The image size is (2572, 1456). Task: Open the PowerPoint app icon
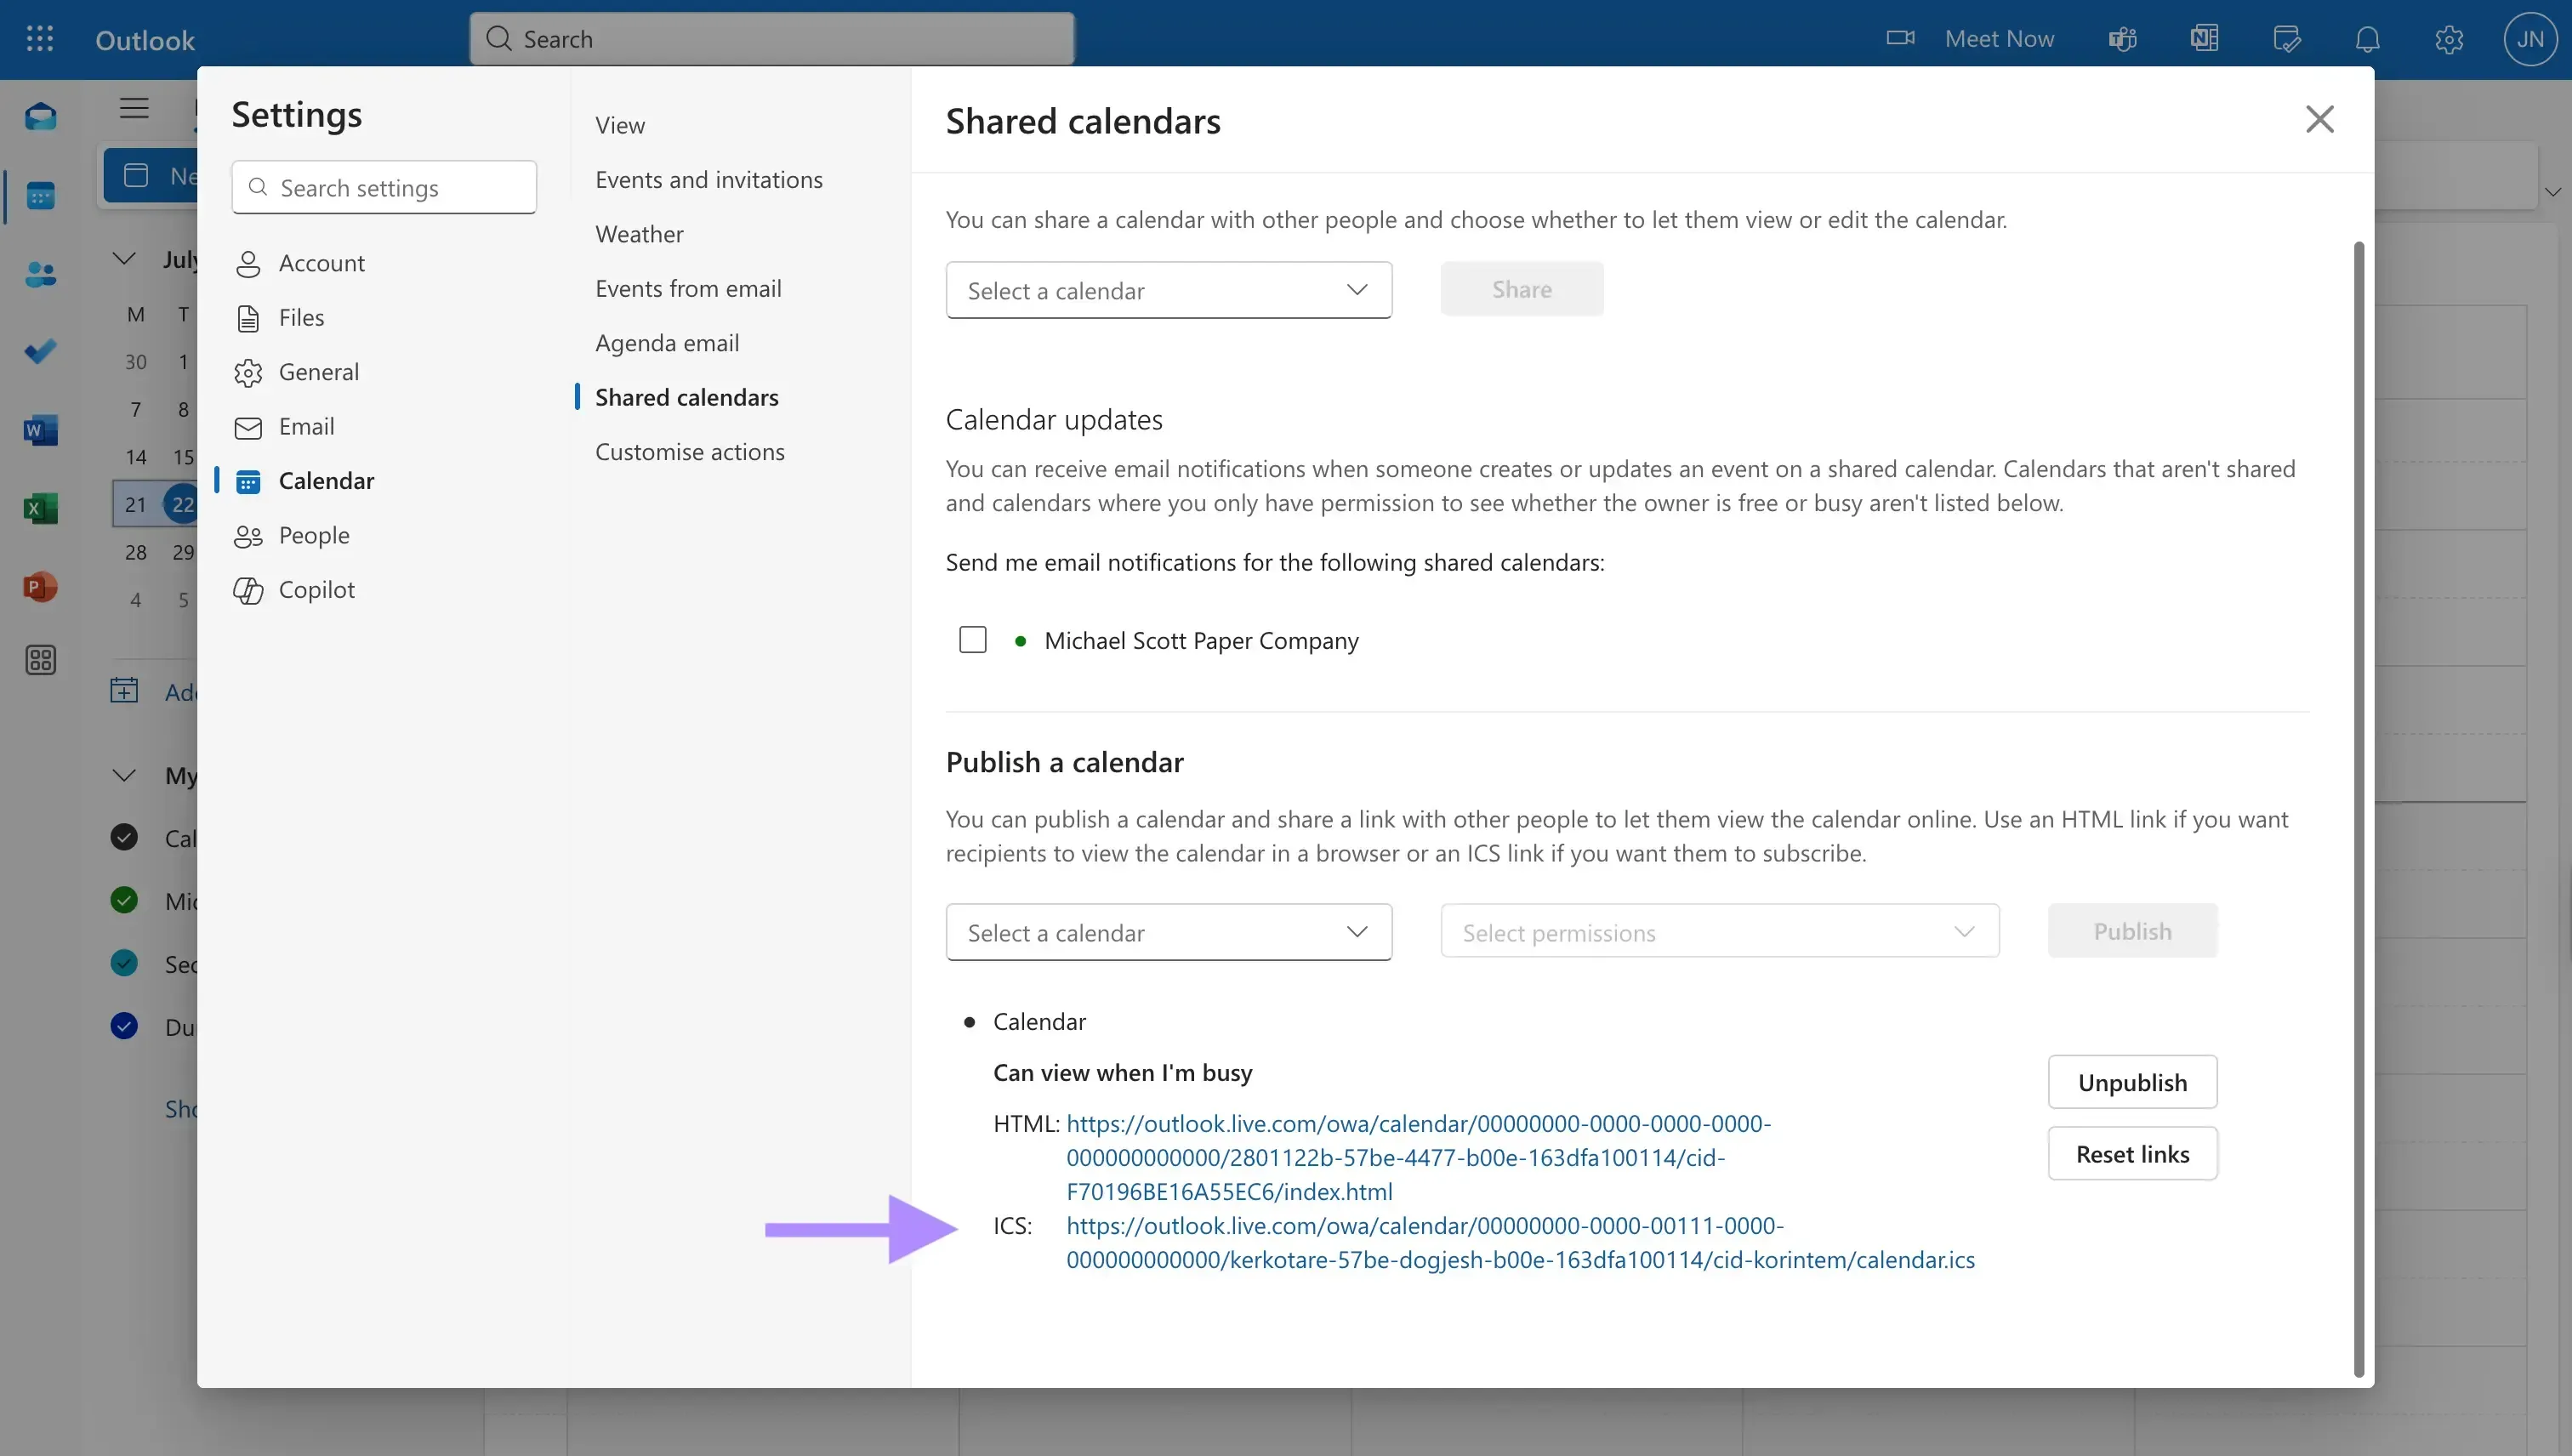click(40, 586)
